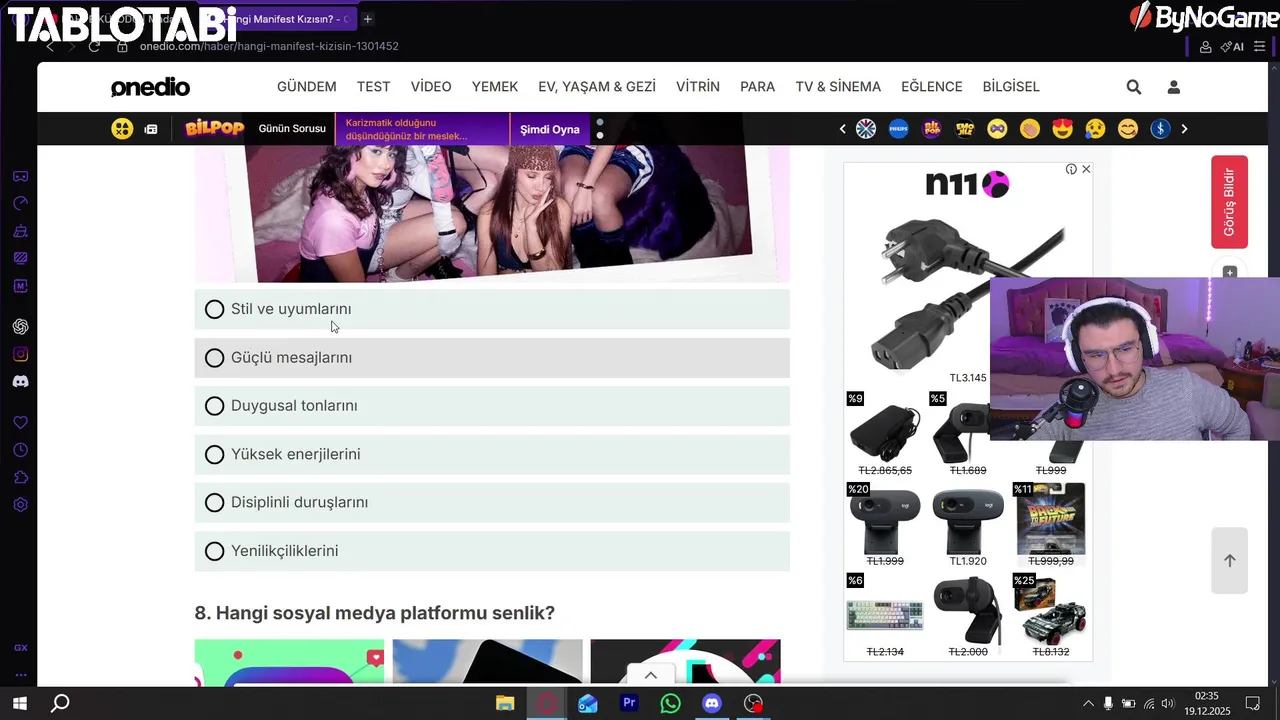
Task: Close the n11 advertisement
Action: click(x=1086, y=169)
